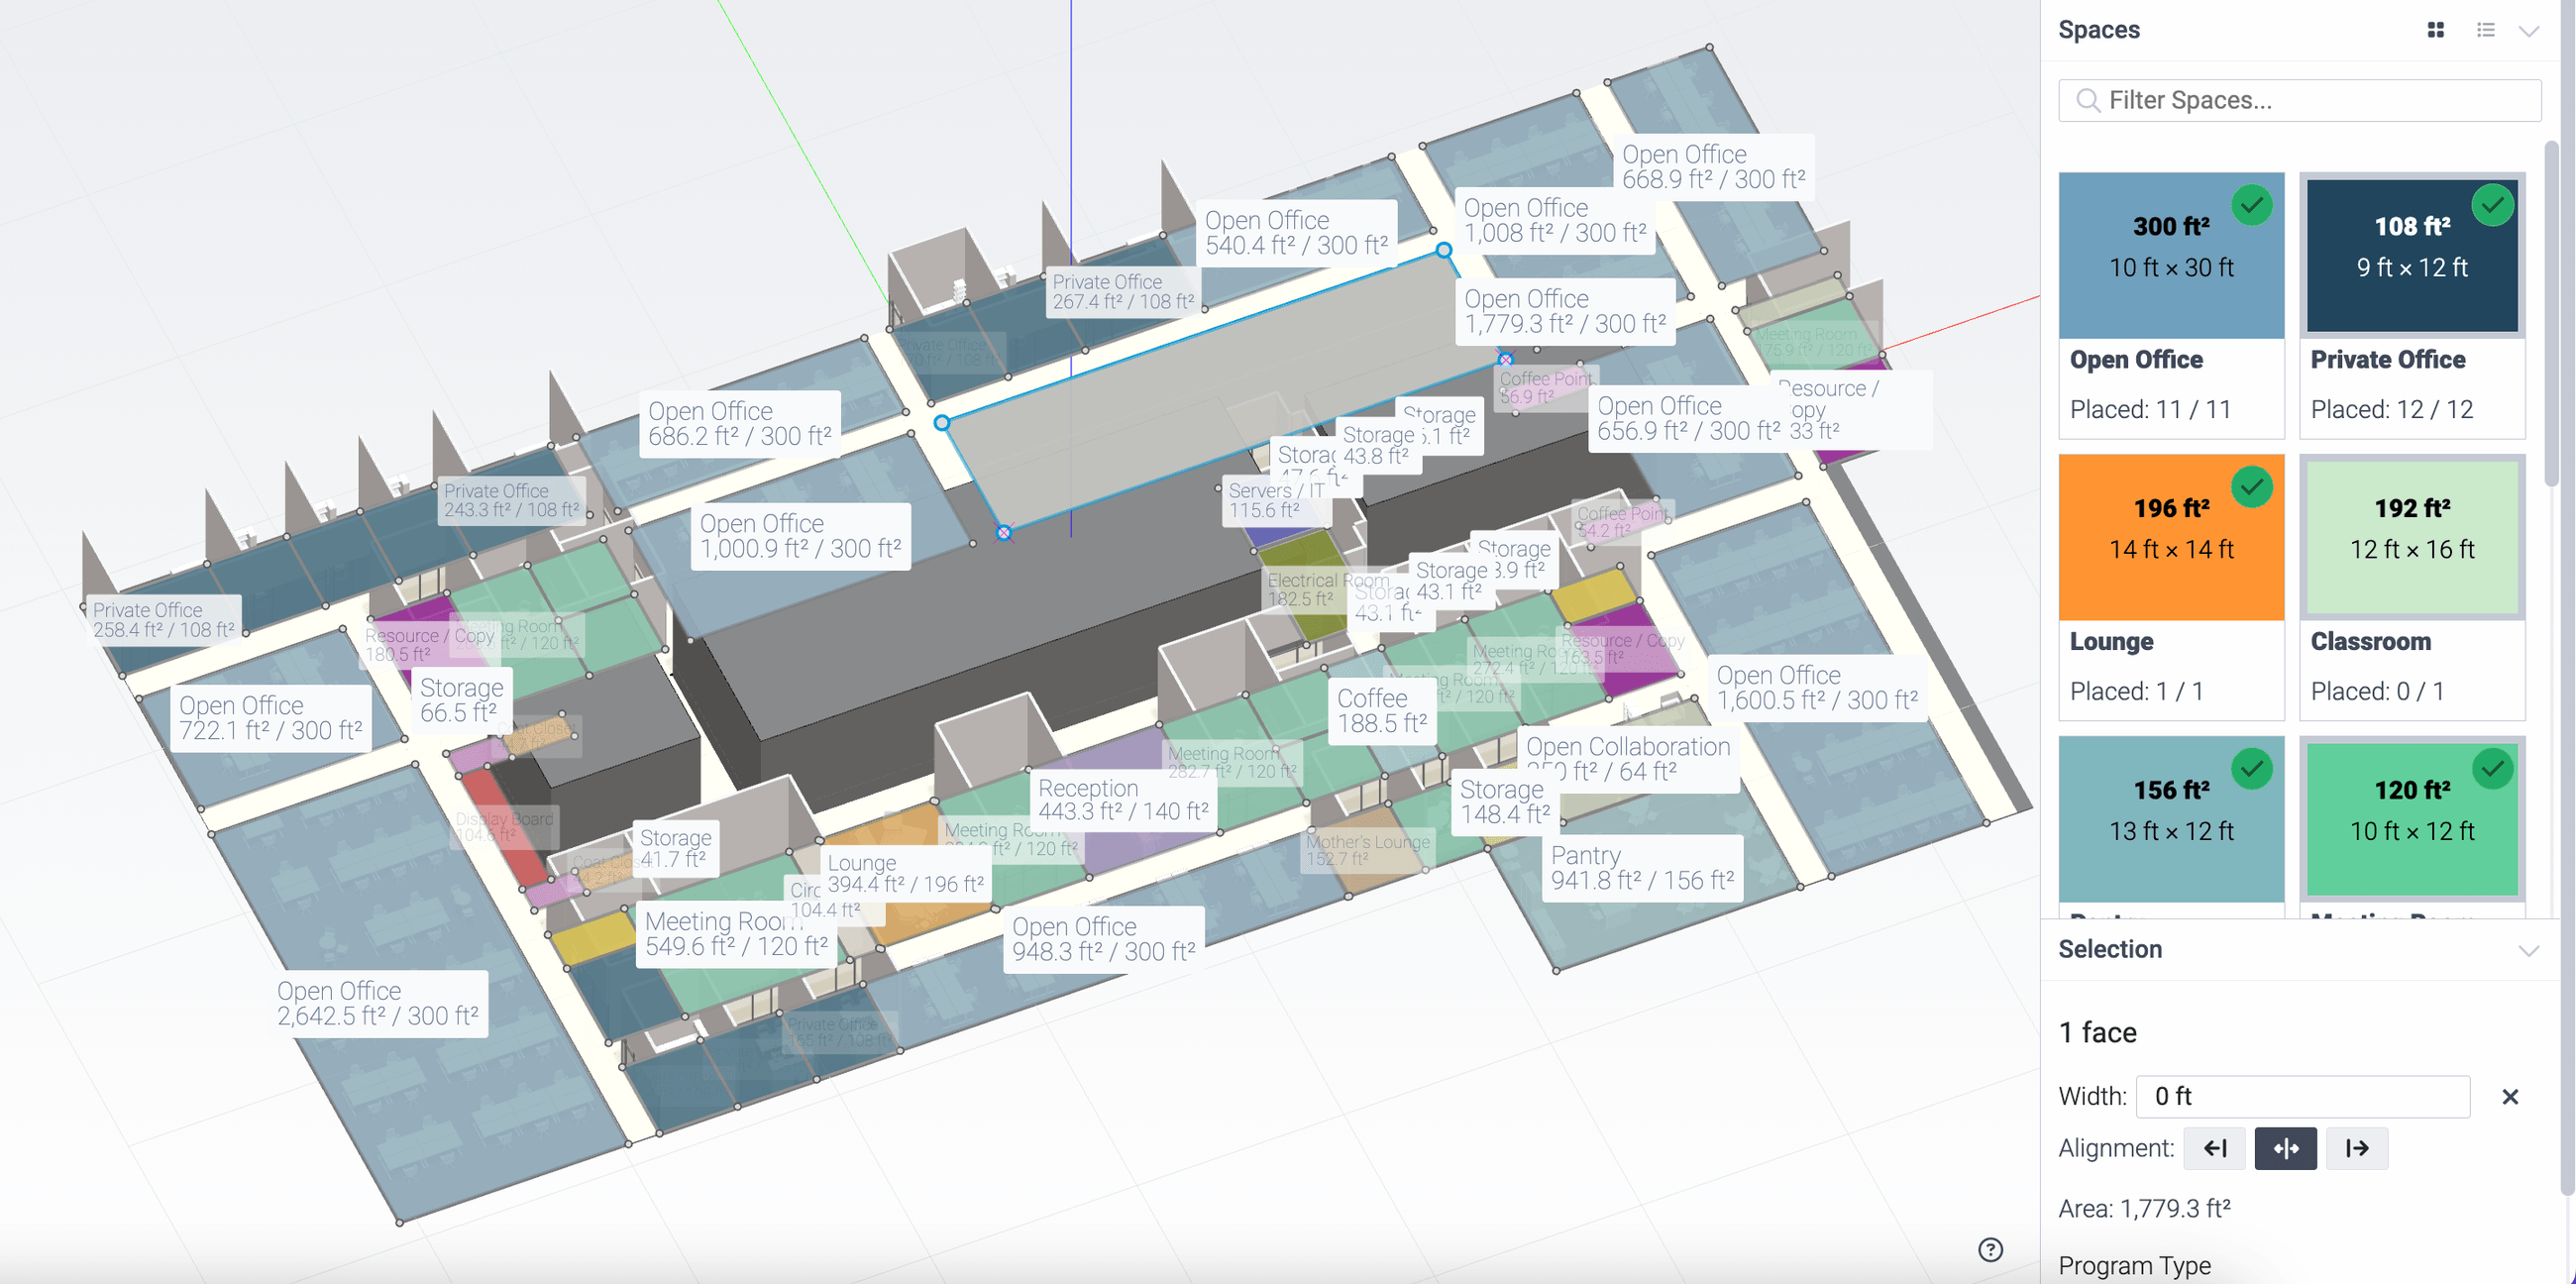Screen dimensions: 2576x1284
Task: Click the filter search magnifier icon
Action: 2087,100
